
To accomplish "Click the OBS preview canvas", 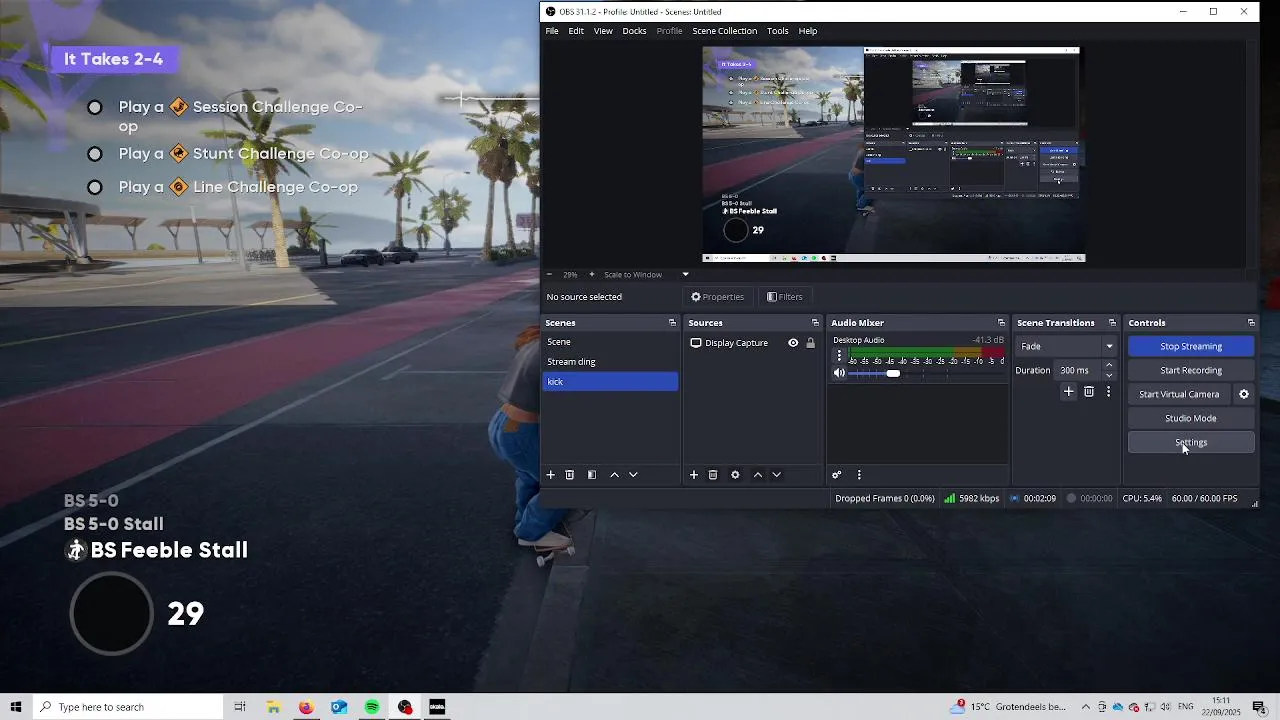I will (893, 155).
